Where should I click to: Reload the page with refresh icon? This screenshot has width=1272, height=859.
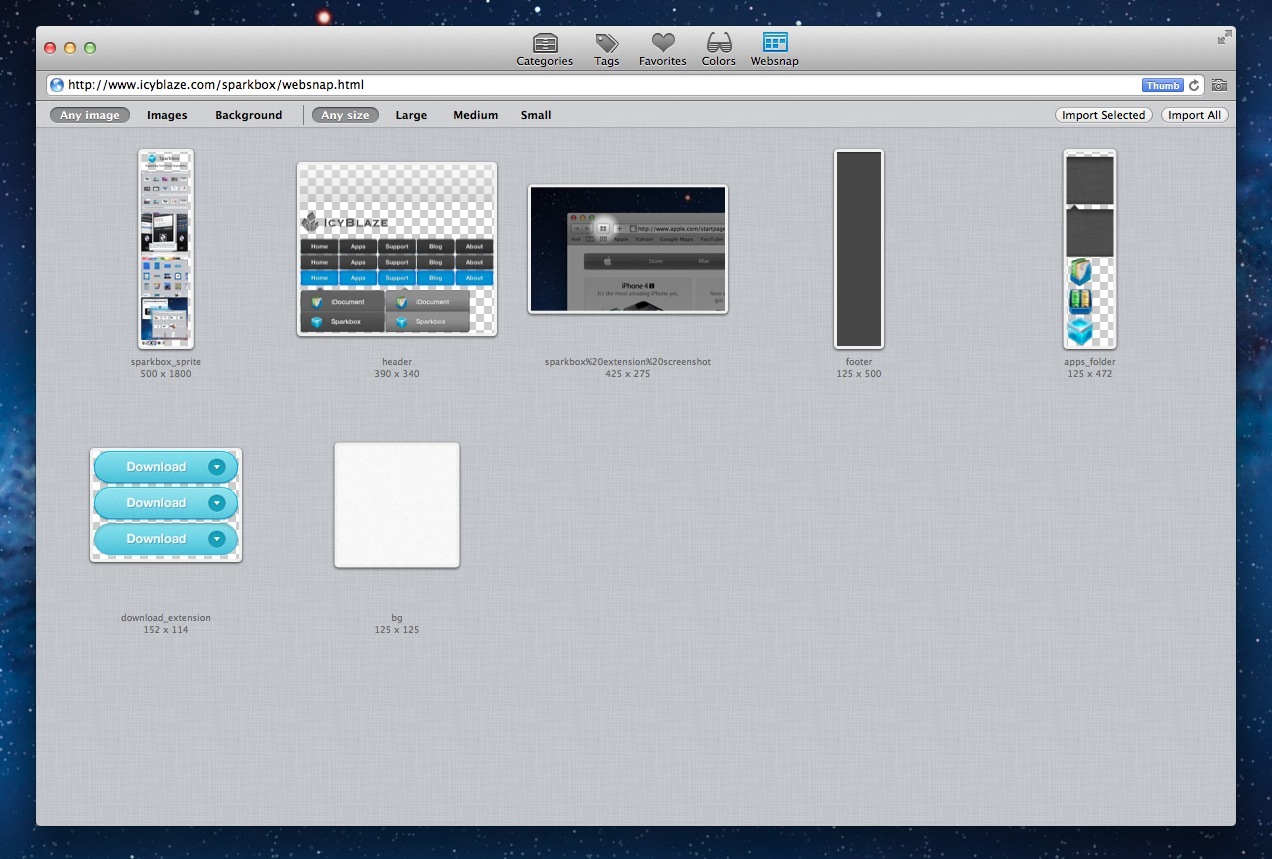tap(1194, 86)
